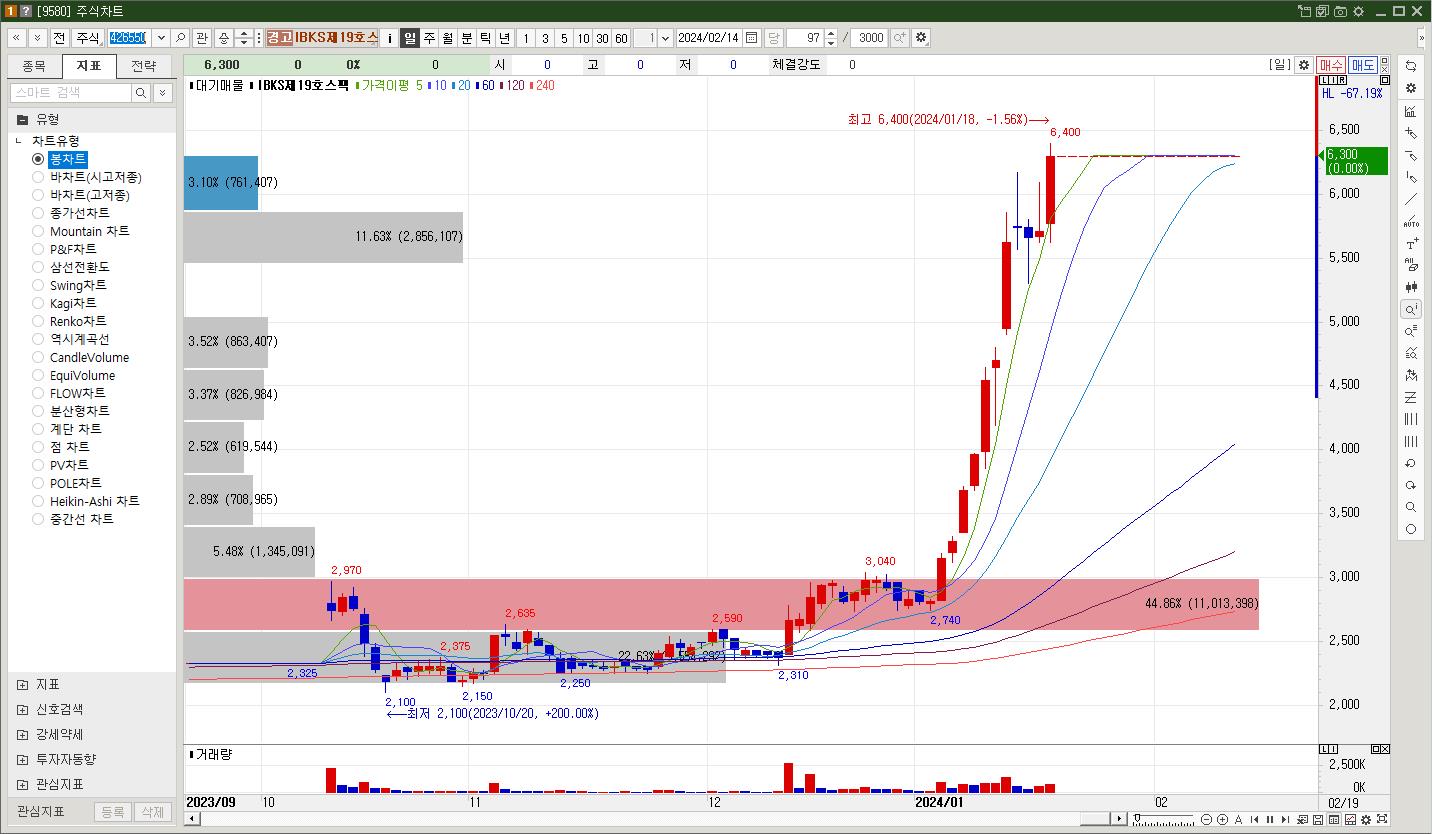Click the refresh/rotate icon at the top of the right toolbar
The height and width of the screenshot is (834, 1432).
pos(1411,66)
